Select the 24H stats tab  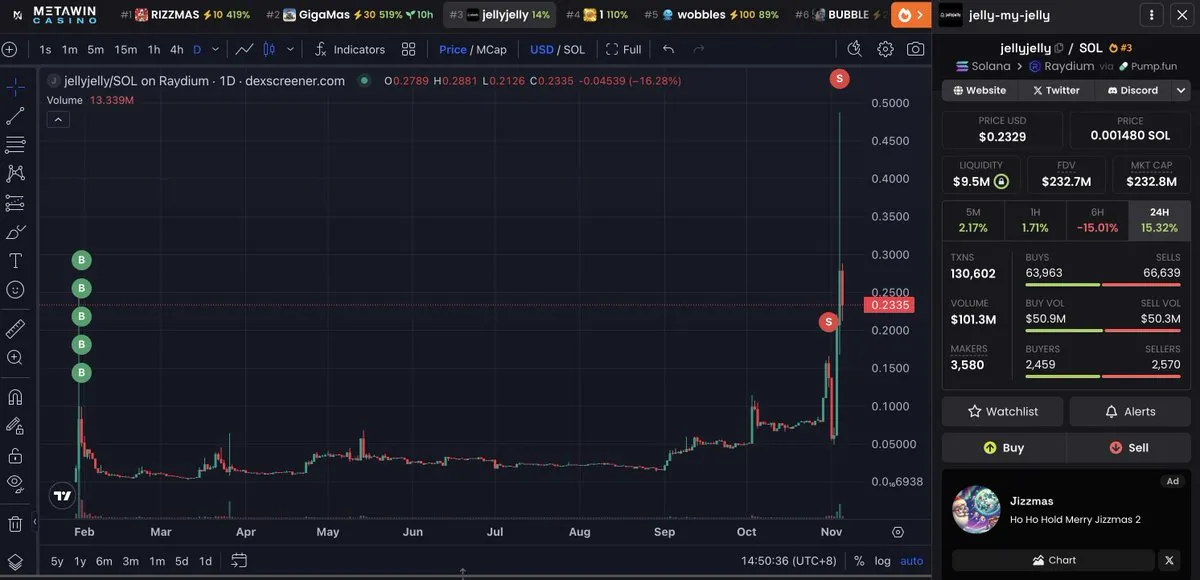[1159, 220]
